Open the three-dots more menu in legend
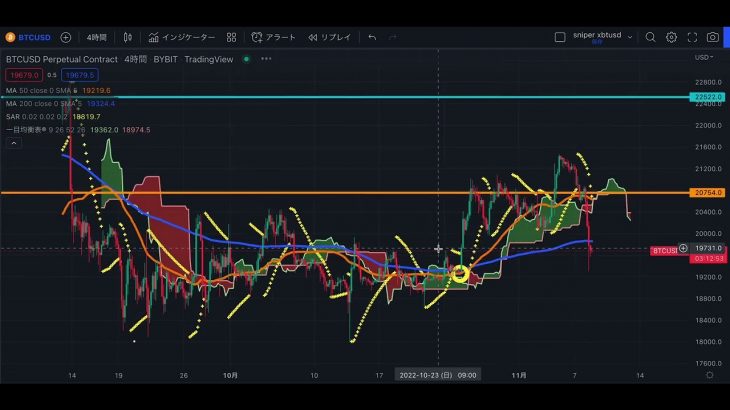 tap(266, 59)
